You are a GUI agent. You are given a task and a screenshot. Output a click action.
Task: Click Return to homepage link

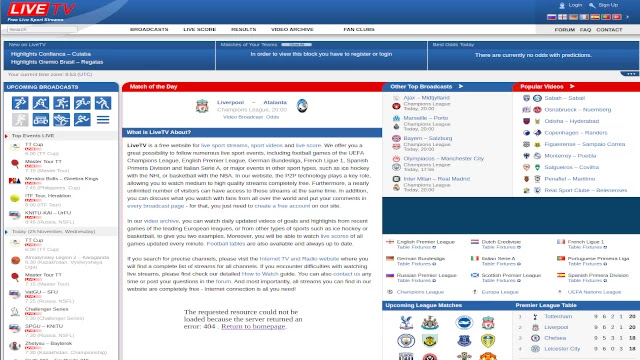(253, 326)
